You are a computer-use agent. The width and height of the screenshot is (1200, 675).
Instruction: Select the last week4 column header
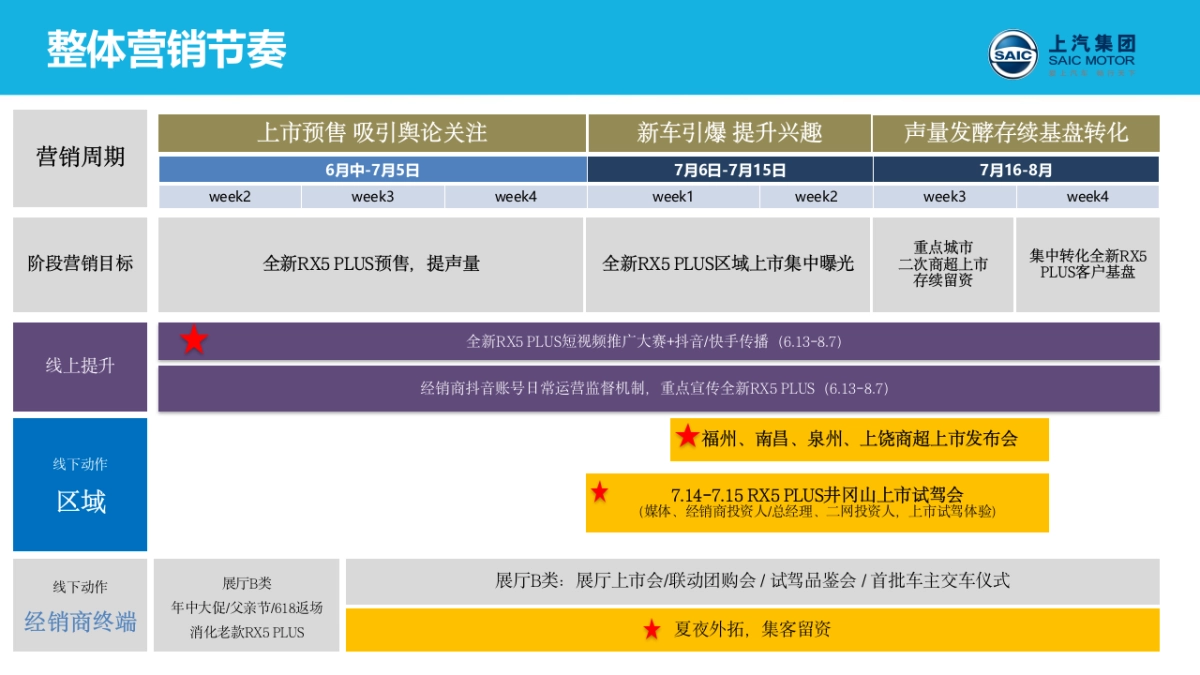(x=1086, y=197)
